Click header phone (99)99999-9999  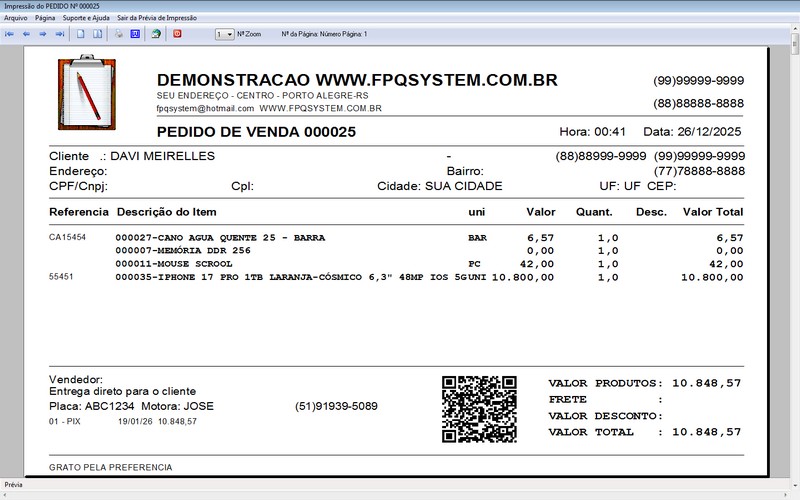[x=698, y=81]
